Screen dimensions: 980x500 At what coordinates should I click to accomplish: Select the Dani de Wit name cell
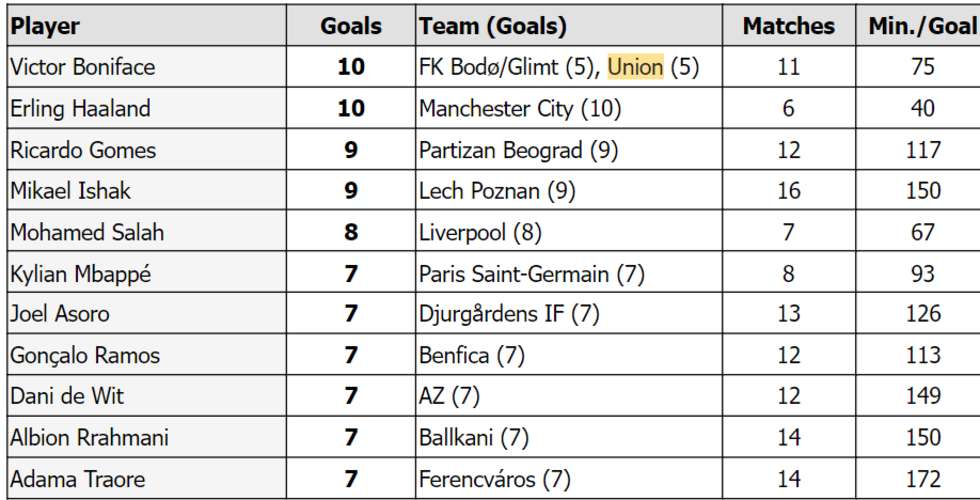pos(66,396)
